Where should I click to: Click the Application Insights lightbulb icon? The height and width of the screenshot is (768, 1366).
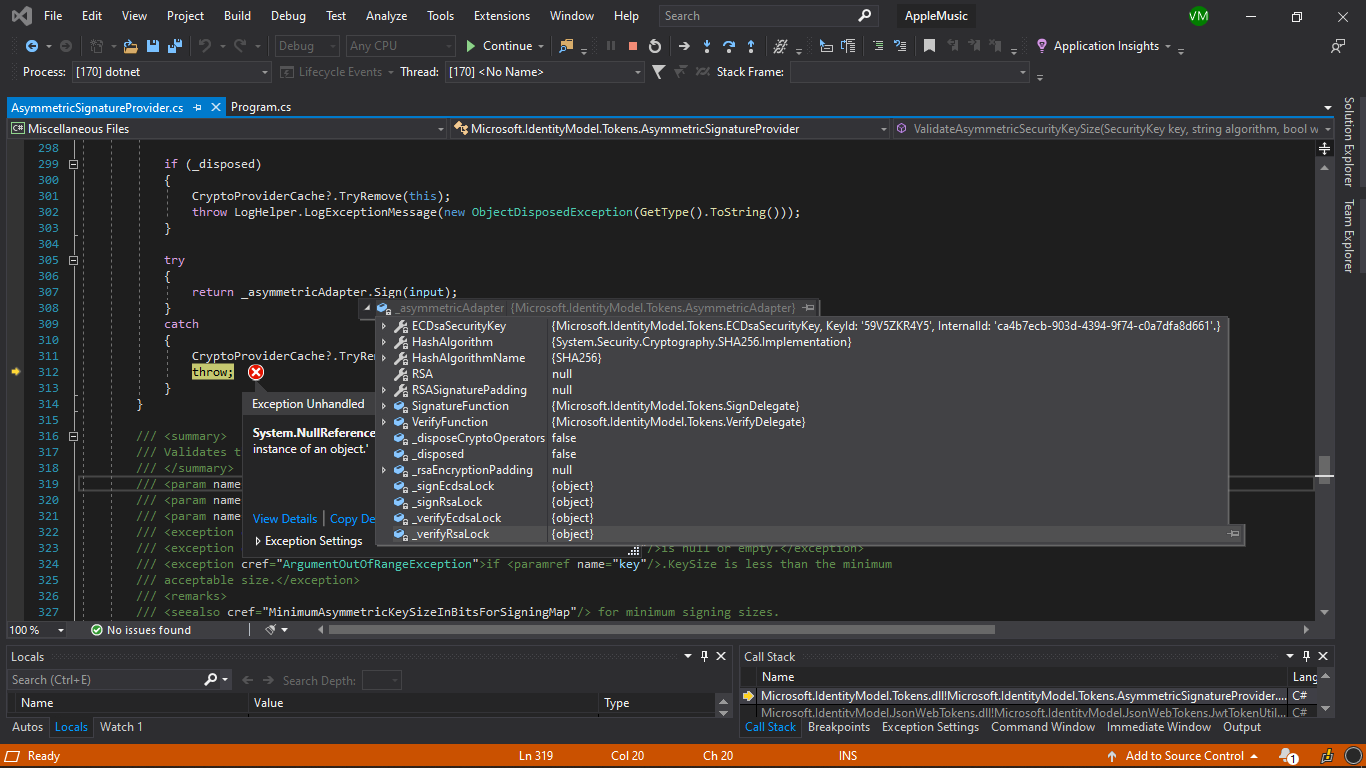click(1040, 46)
